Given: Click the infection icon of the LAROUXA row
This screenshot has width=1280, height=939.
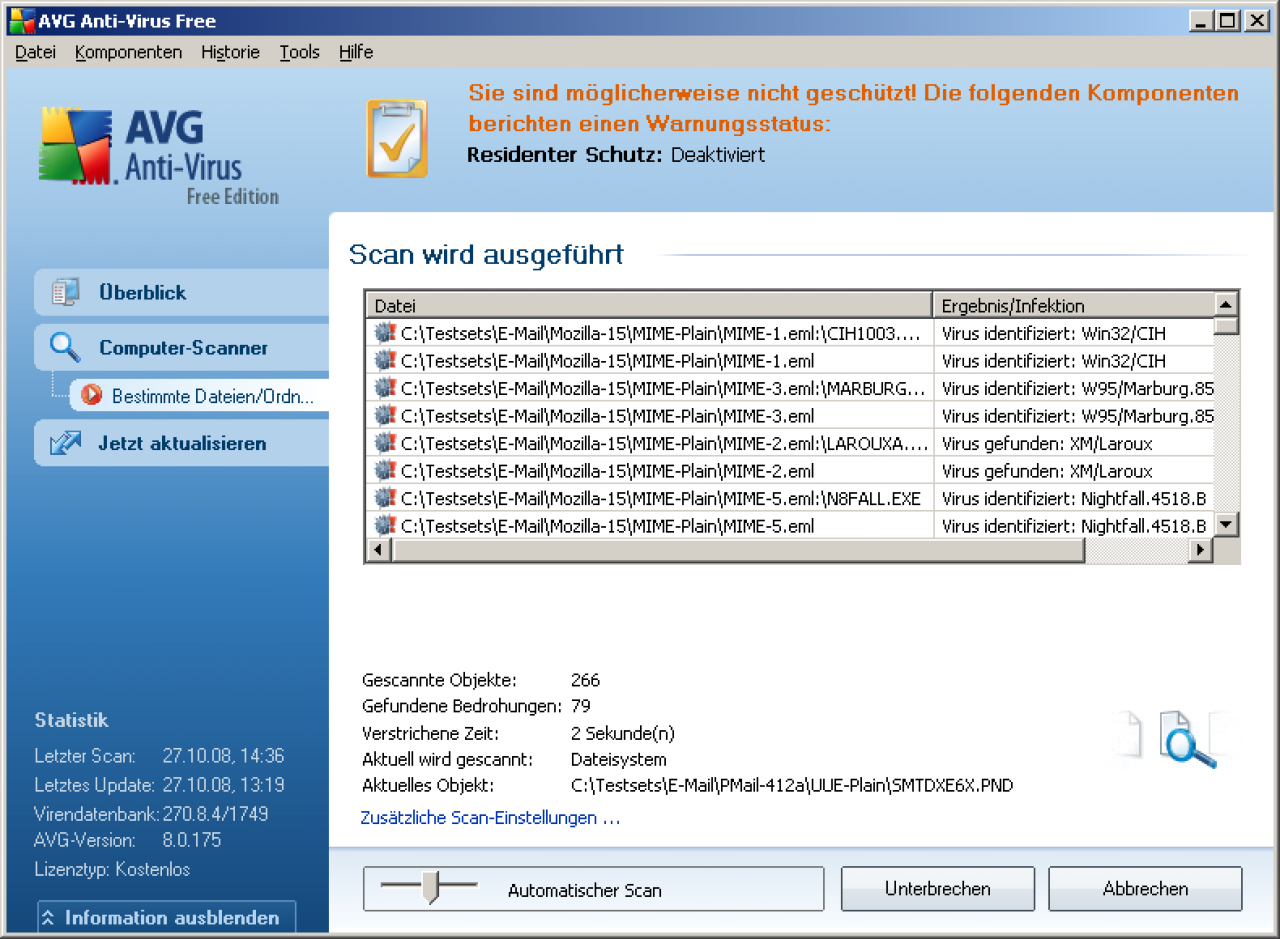Looking at the screenshot, I should (385, 443).
